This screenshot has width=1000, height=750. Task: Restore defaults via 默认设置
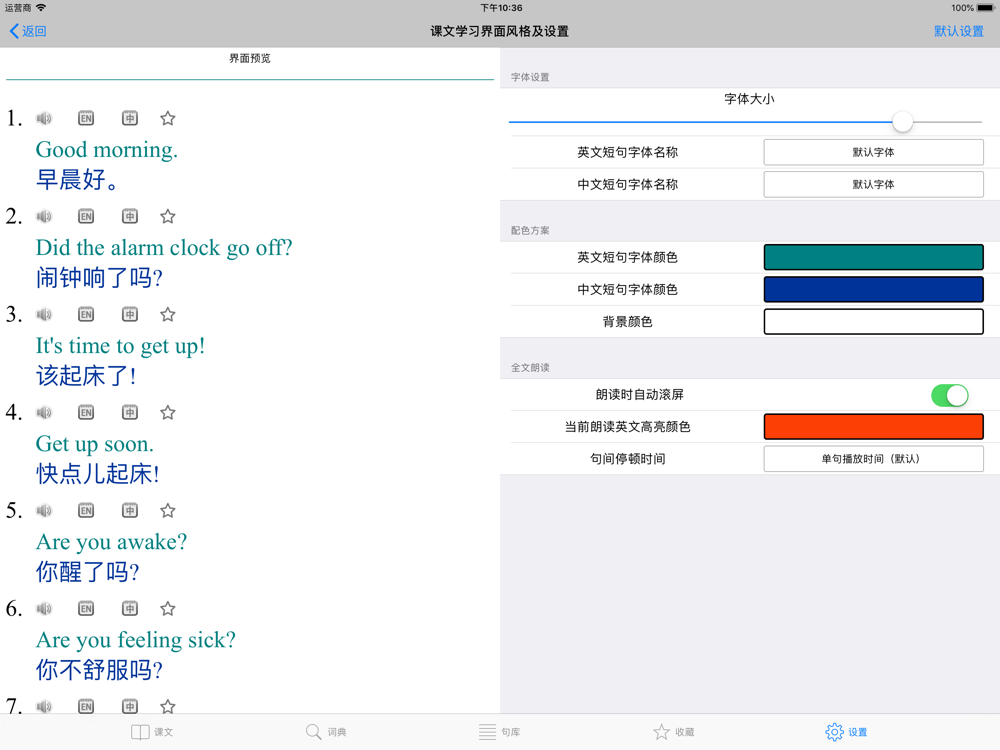point(959,31)
